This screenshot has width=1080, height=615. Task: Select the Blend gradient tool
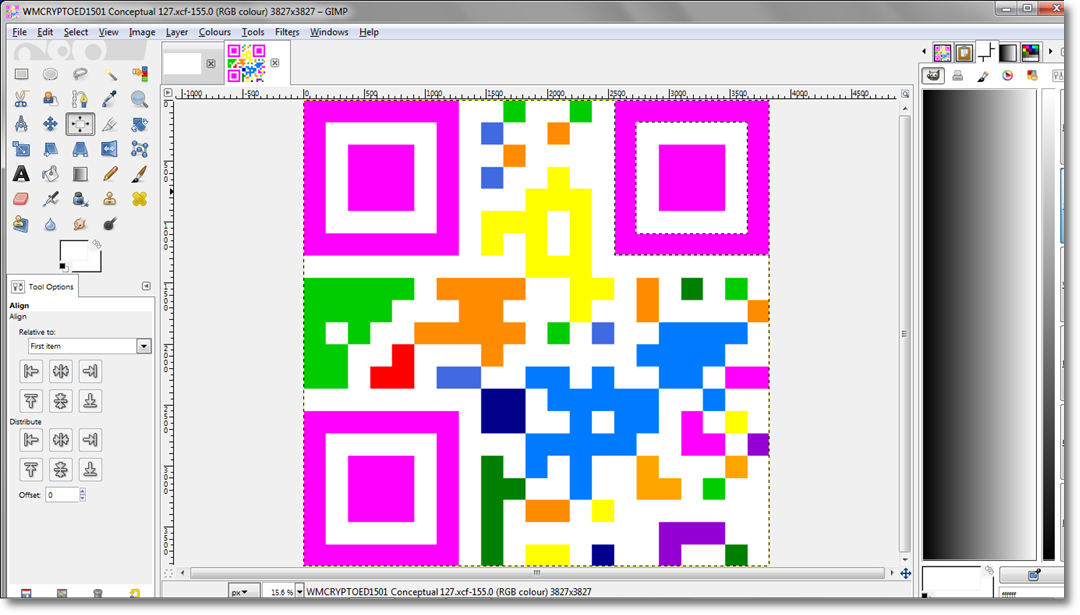tap(80, 174)
